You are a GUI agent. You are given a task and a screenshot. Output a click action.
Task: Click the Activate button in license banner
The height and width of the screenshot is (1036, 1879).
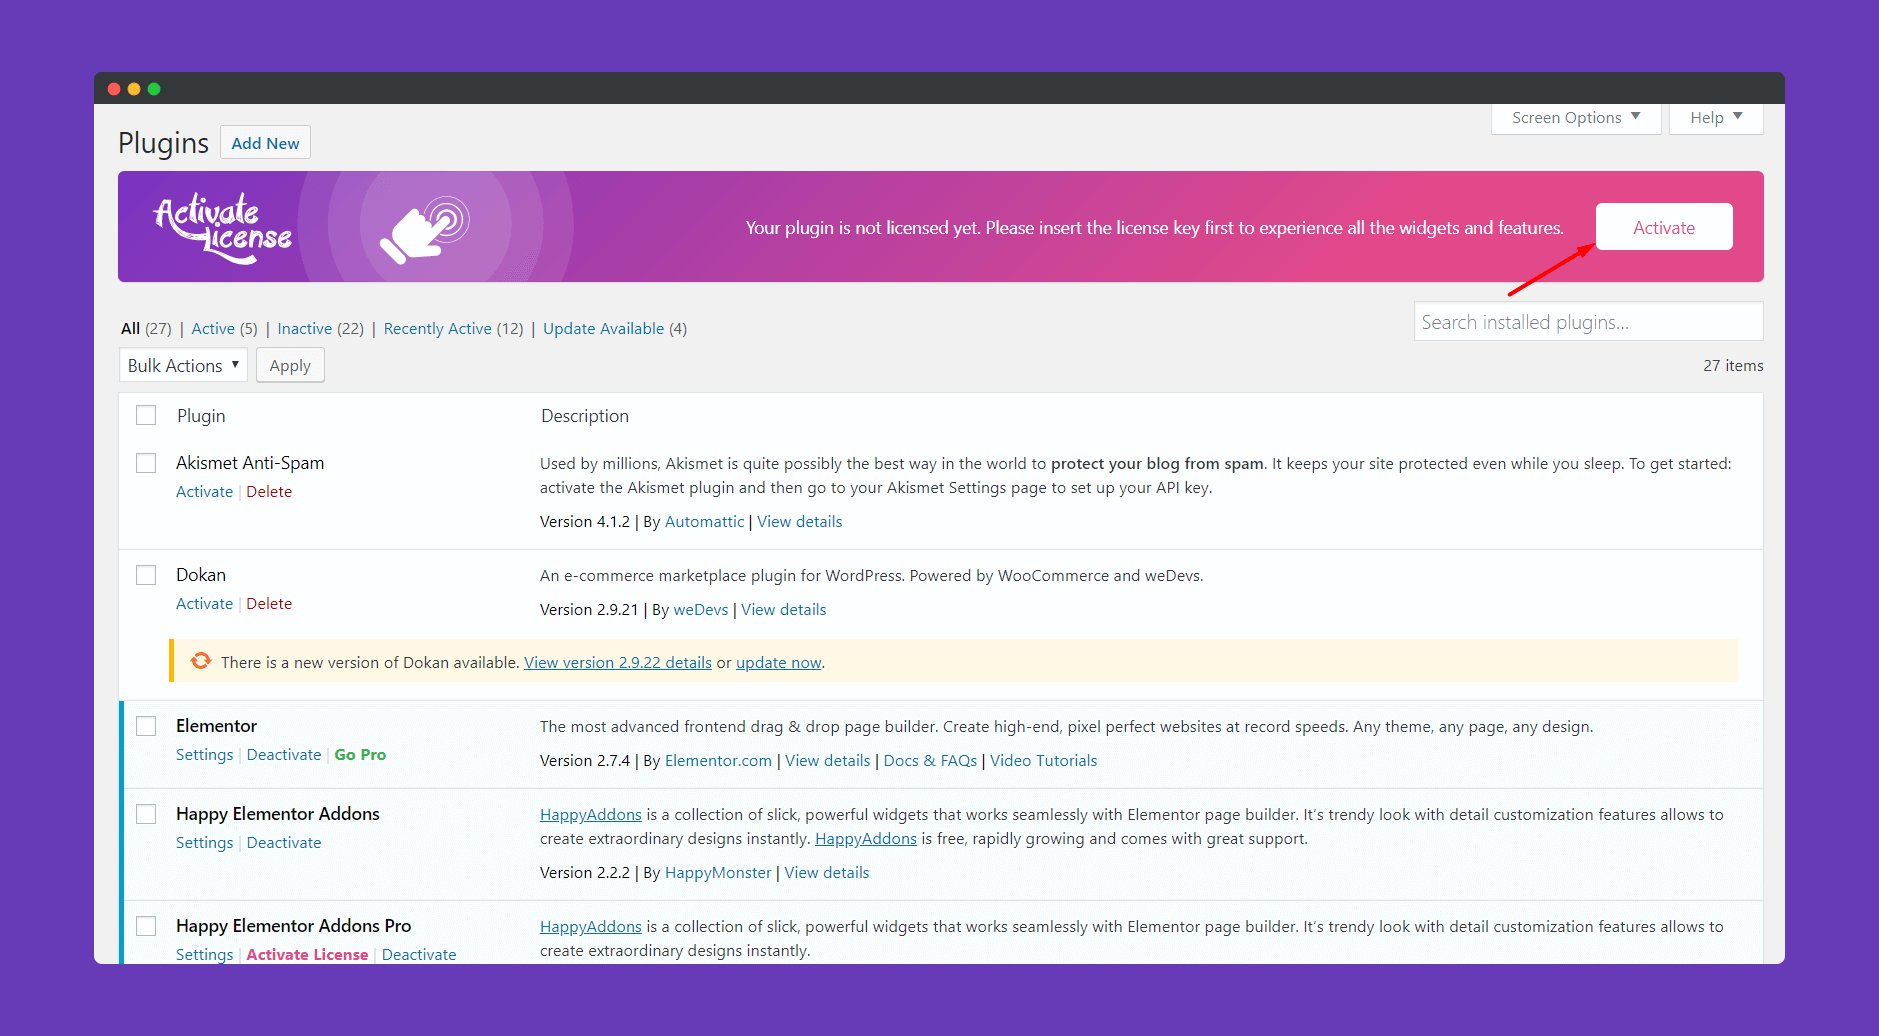tap(1664, 227)
